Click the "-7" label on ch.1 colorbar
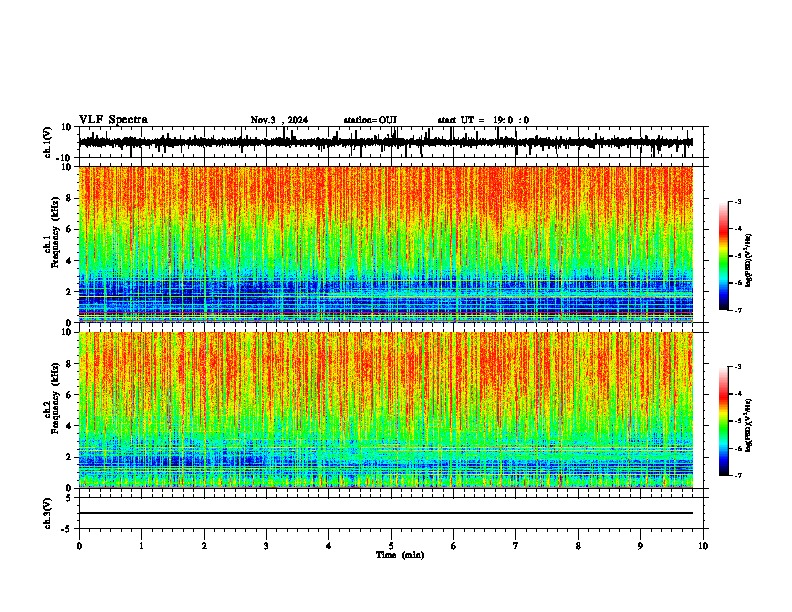Viewport: 792px width, 612px height. pyautogui.click(x=737, y=310)
